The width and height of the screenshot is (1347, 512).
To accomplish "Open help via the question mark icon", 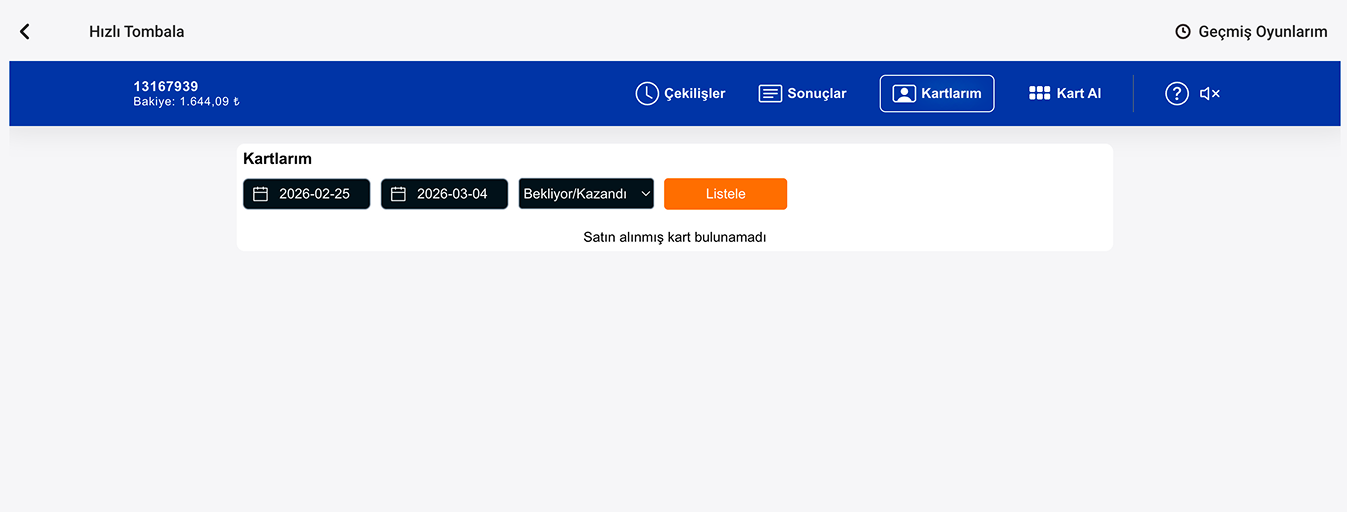I will [1176, 94].
